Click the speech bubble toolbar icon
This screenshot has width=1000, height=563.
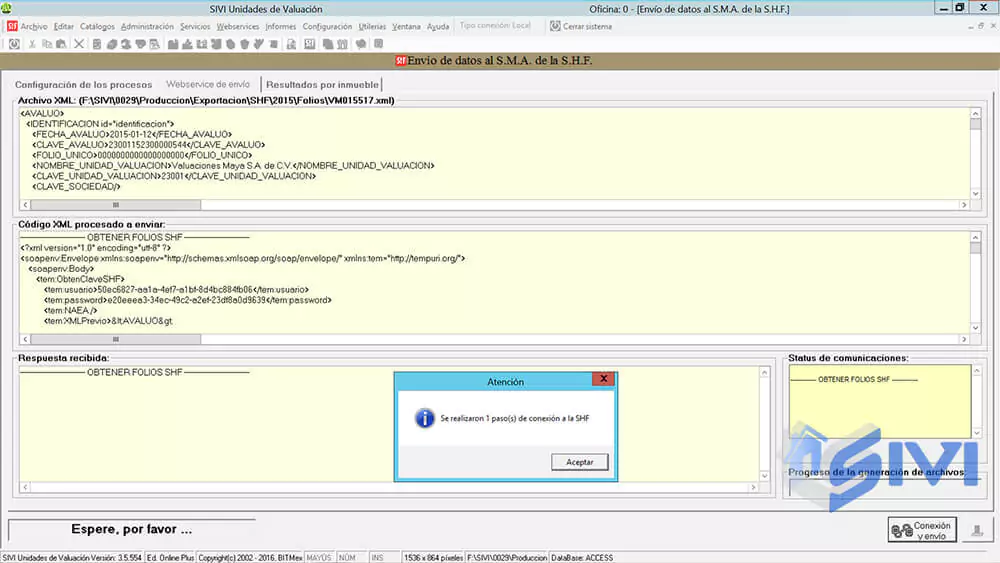[361, 44]
